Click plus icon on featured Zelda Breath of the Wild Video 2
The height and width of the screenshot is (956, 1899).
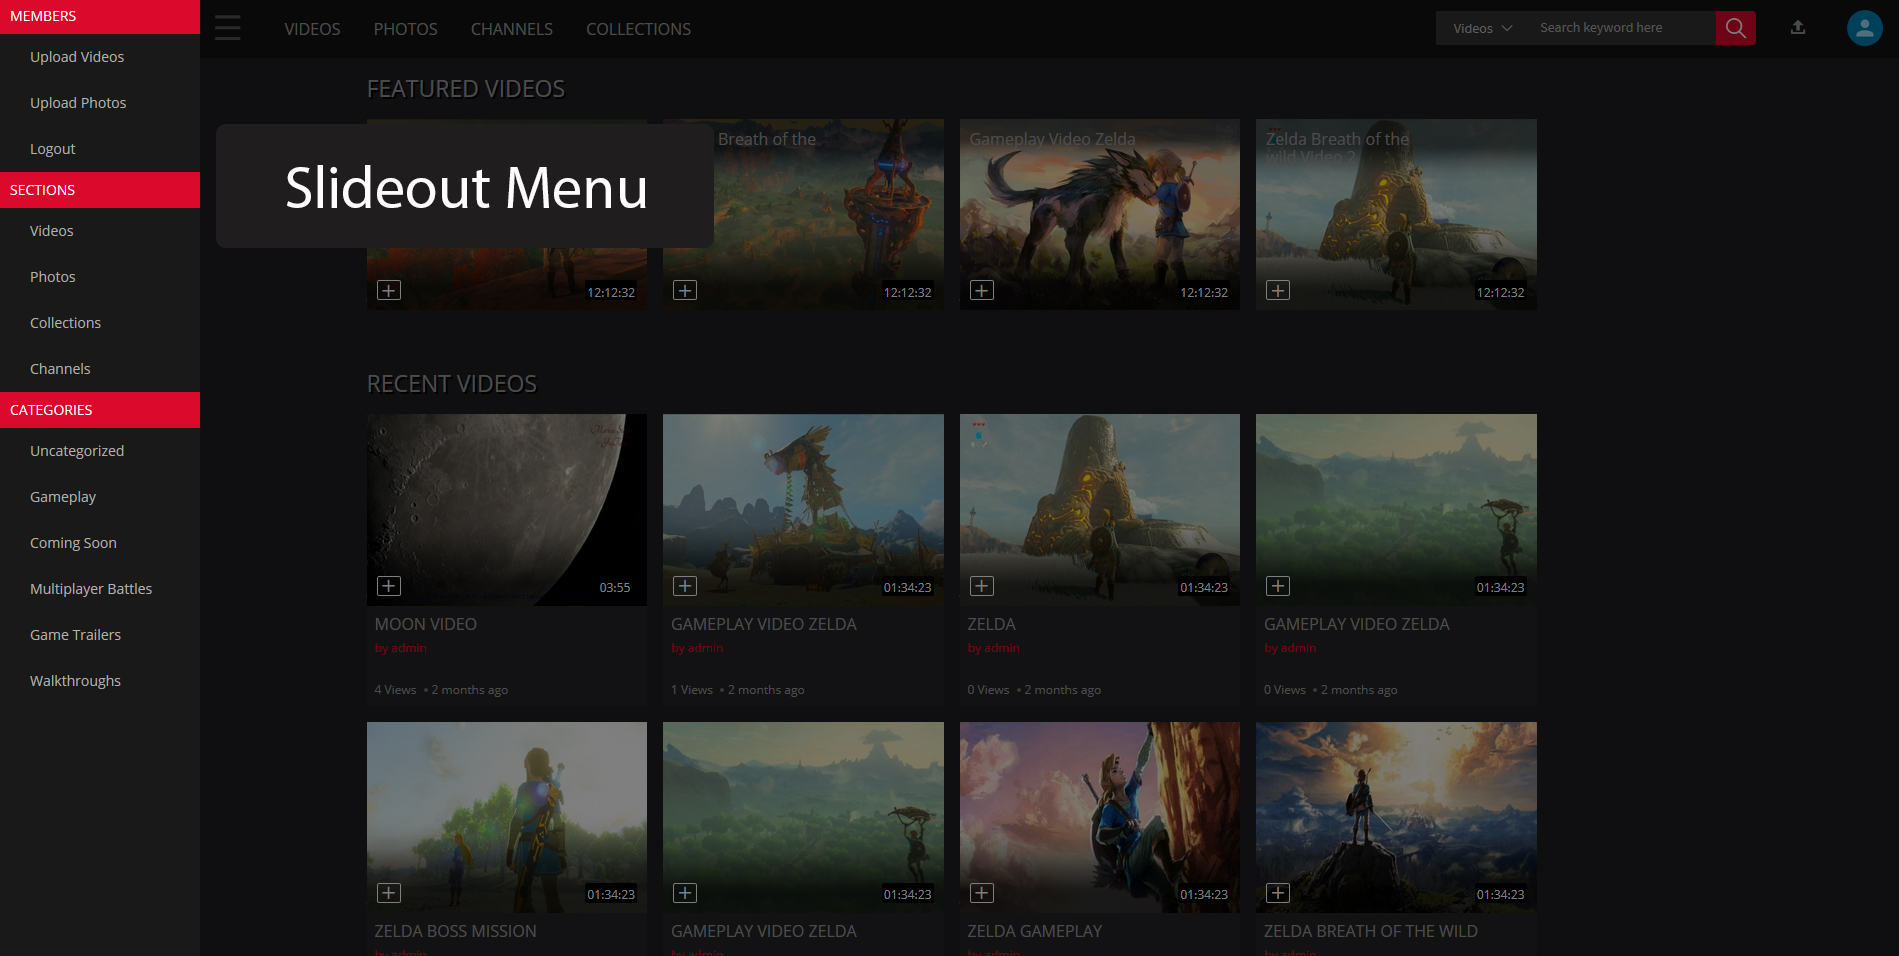(1278, 290)
